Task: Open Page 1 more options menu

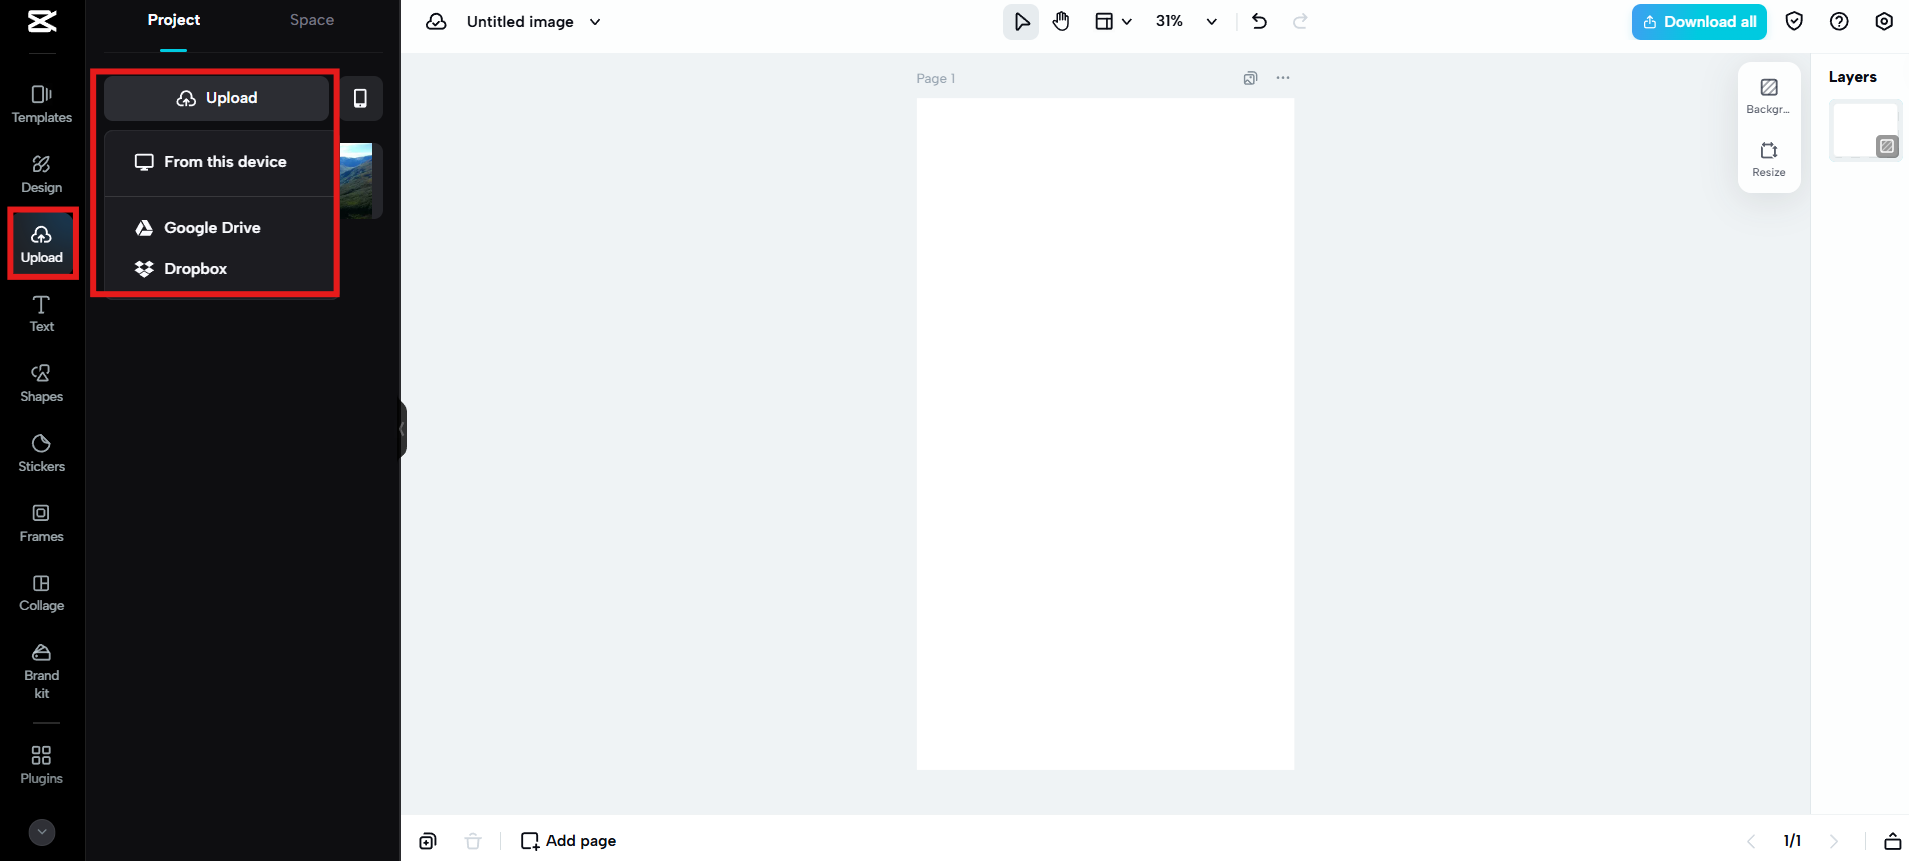Action: [x=1283, y=78]
